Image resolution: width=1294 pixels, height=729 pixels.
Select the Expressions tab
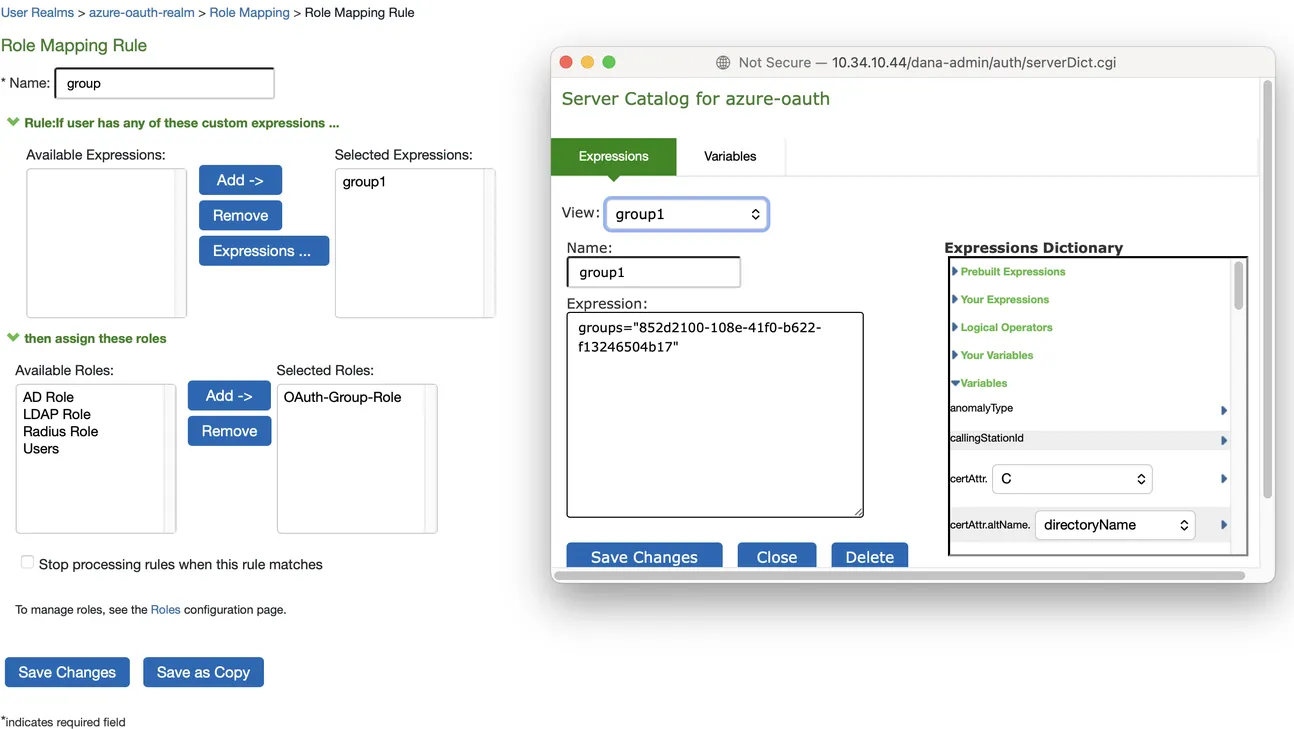coord(613,156)
